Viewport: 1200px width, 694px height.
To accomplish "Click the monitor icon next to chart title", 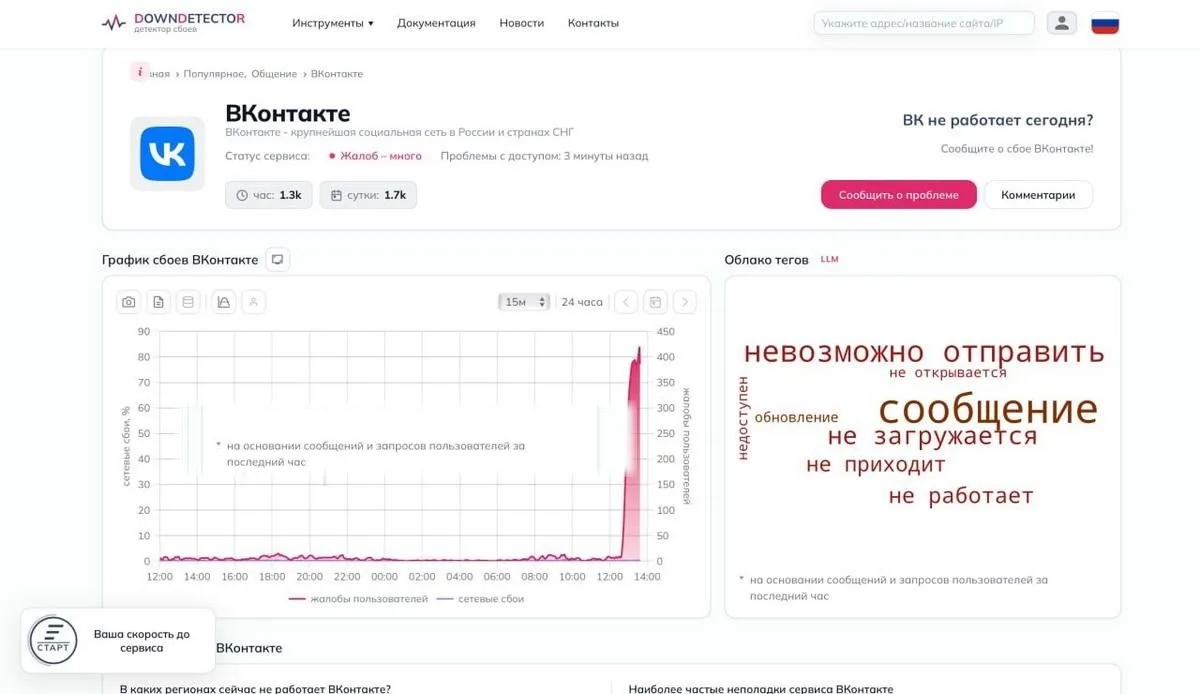I will point(278,260).
